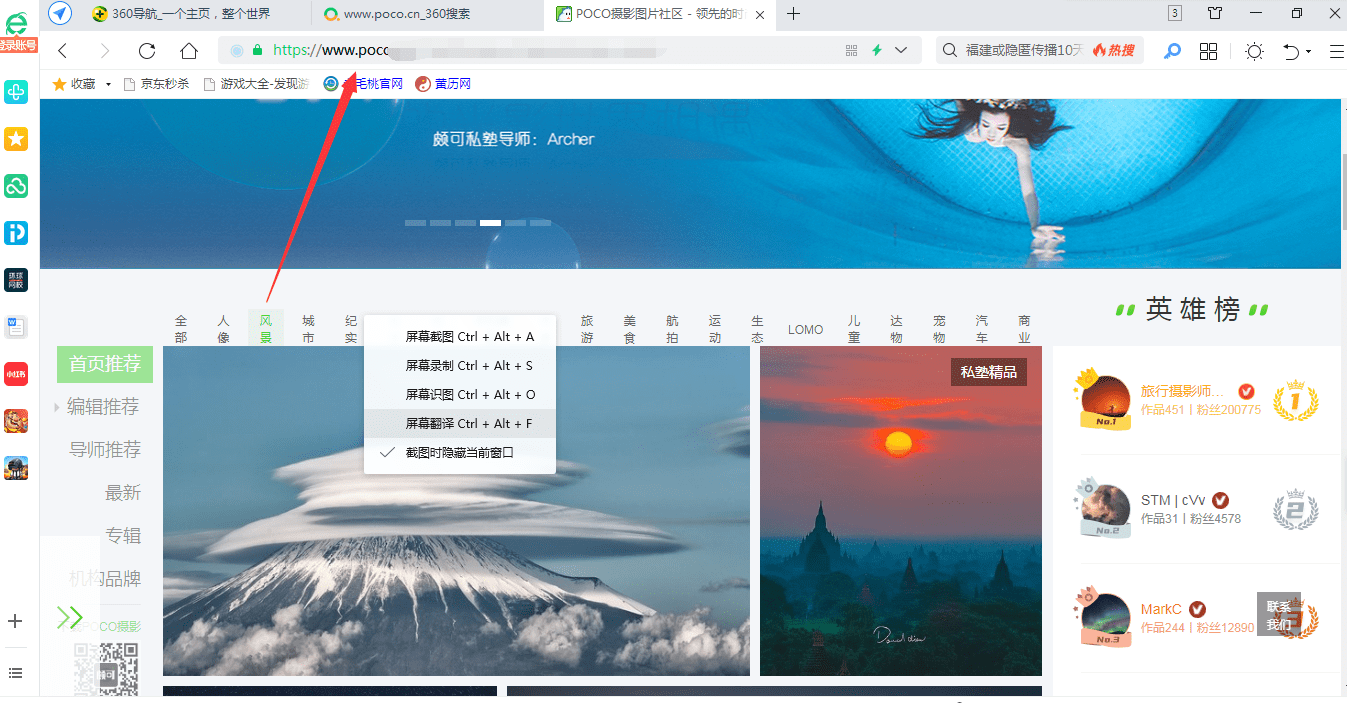Open the 京东秒杀 bookmark
The height and width of the screenshot is (703, 1347).
pos(156,84)
